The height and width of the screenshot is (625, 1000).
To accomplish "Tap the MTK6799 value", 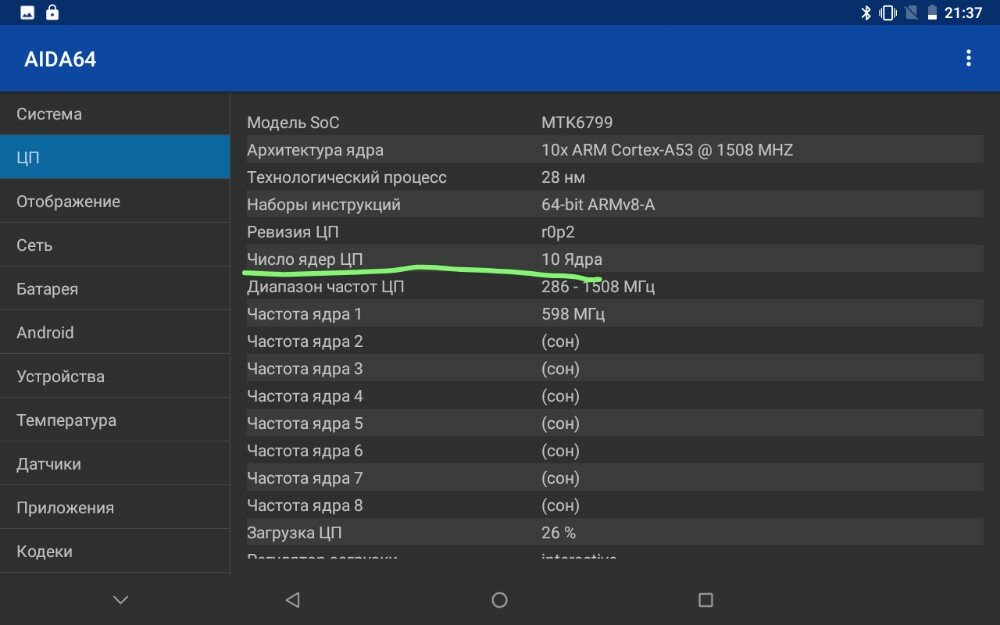I will pyautogui.click(x=577, y=122).
